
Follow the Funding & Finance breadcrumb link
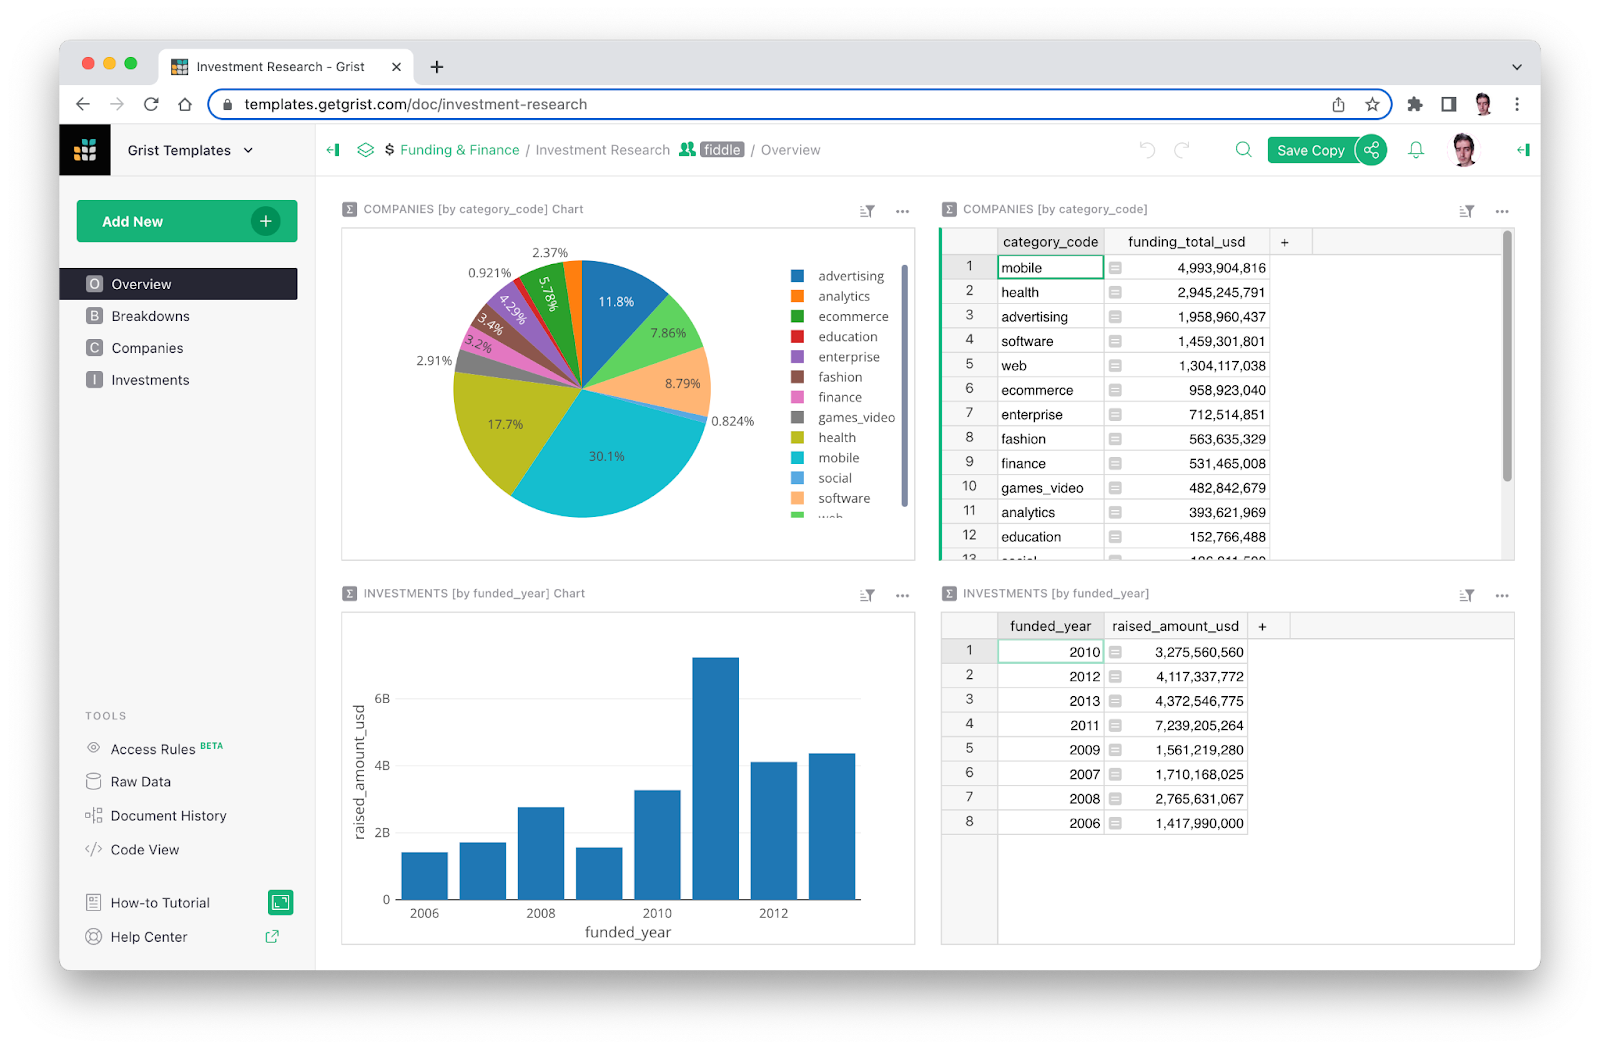[459, 150]
